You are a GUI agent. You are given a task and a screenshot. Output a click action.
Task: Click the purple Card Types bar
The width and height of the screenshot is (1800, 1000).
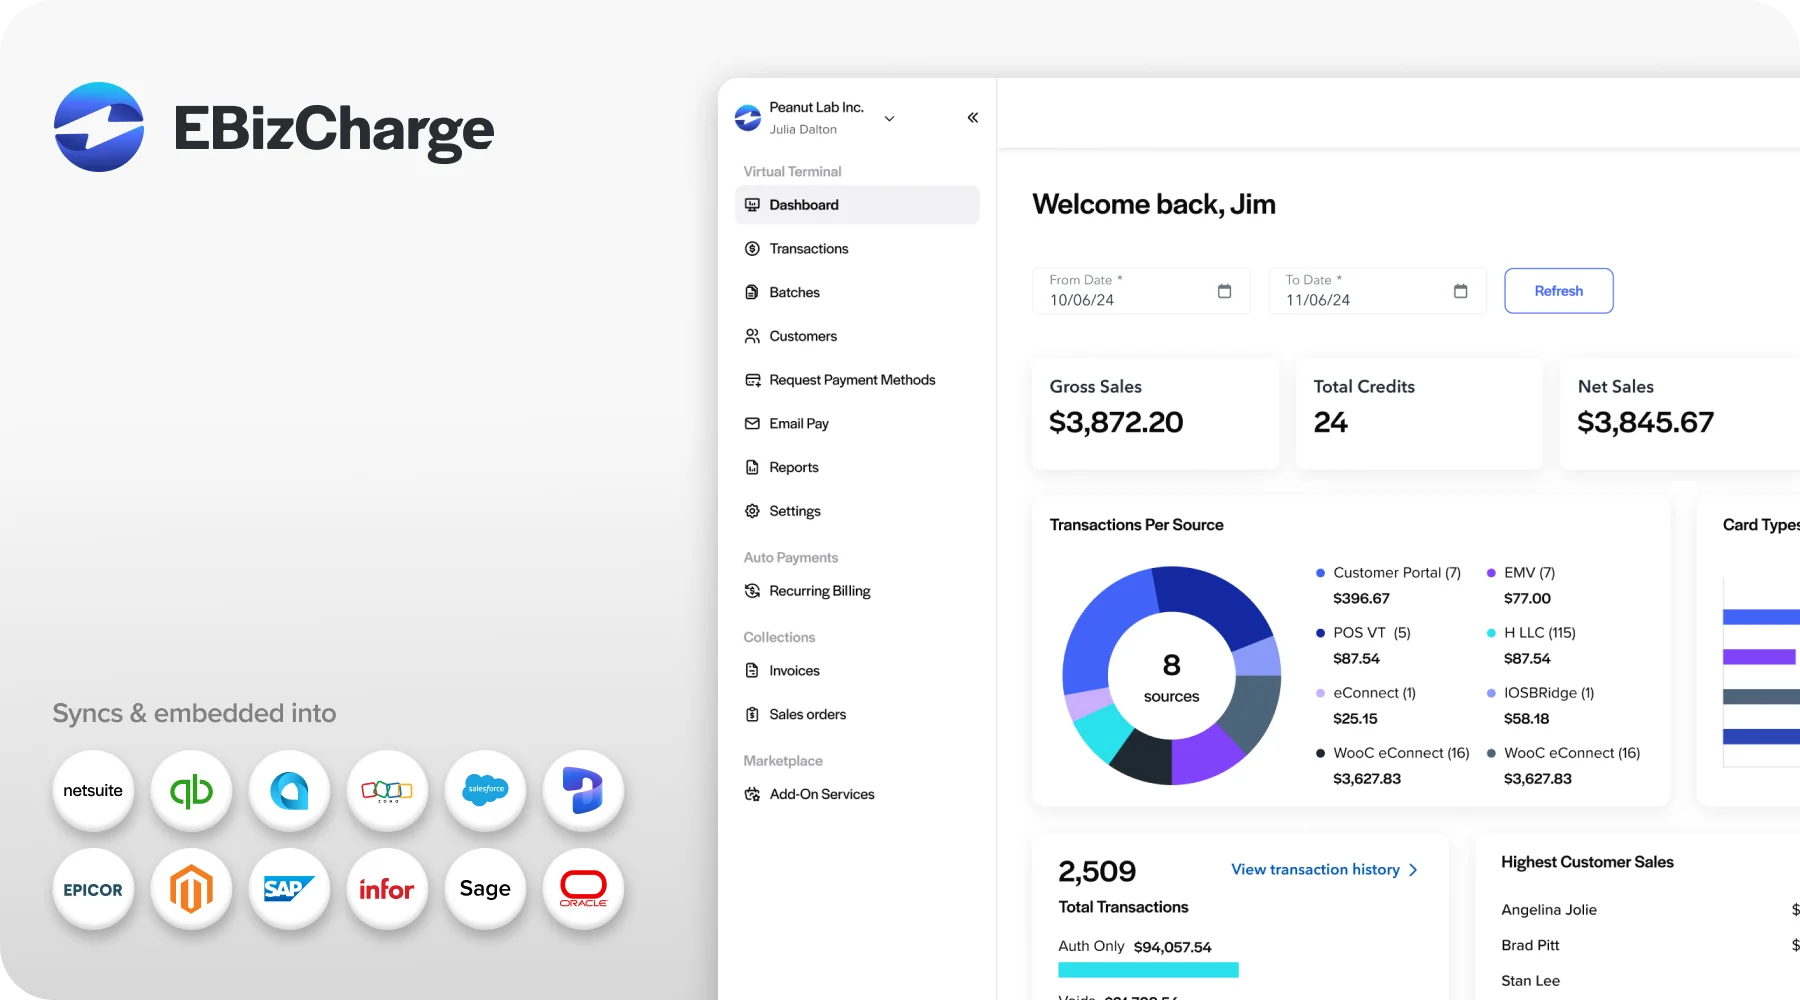(1759, 657)
